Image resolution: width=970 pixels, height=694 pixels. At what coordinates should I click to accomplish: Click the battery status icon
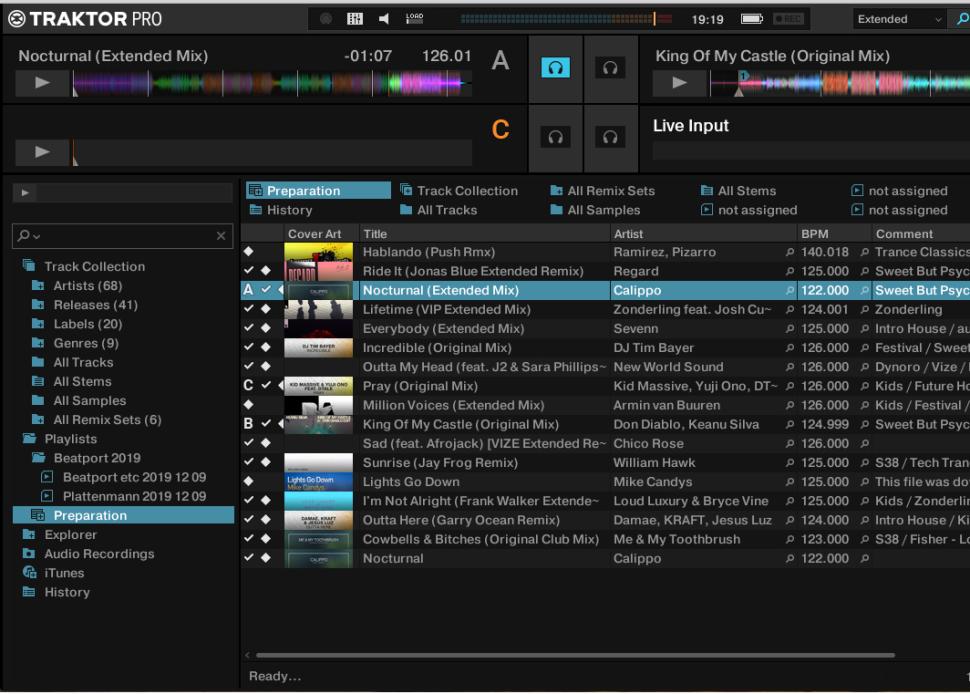751,19
